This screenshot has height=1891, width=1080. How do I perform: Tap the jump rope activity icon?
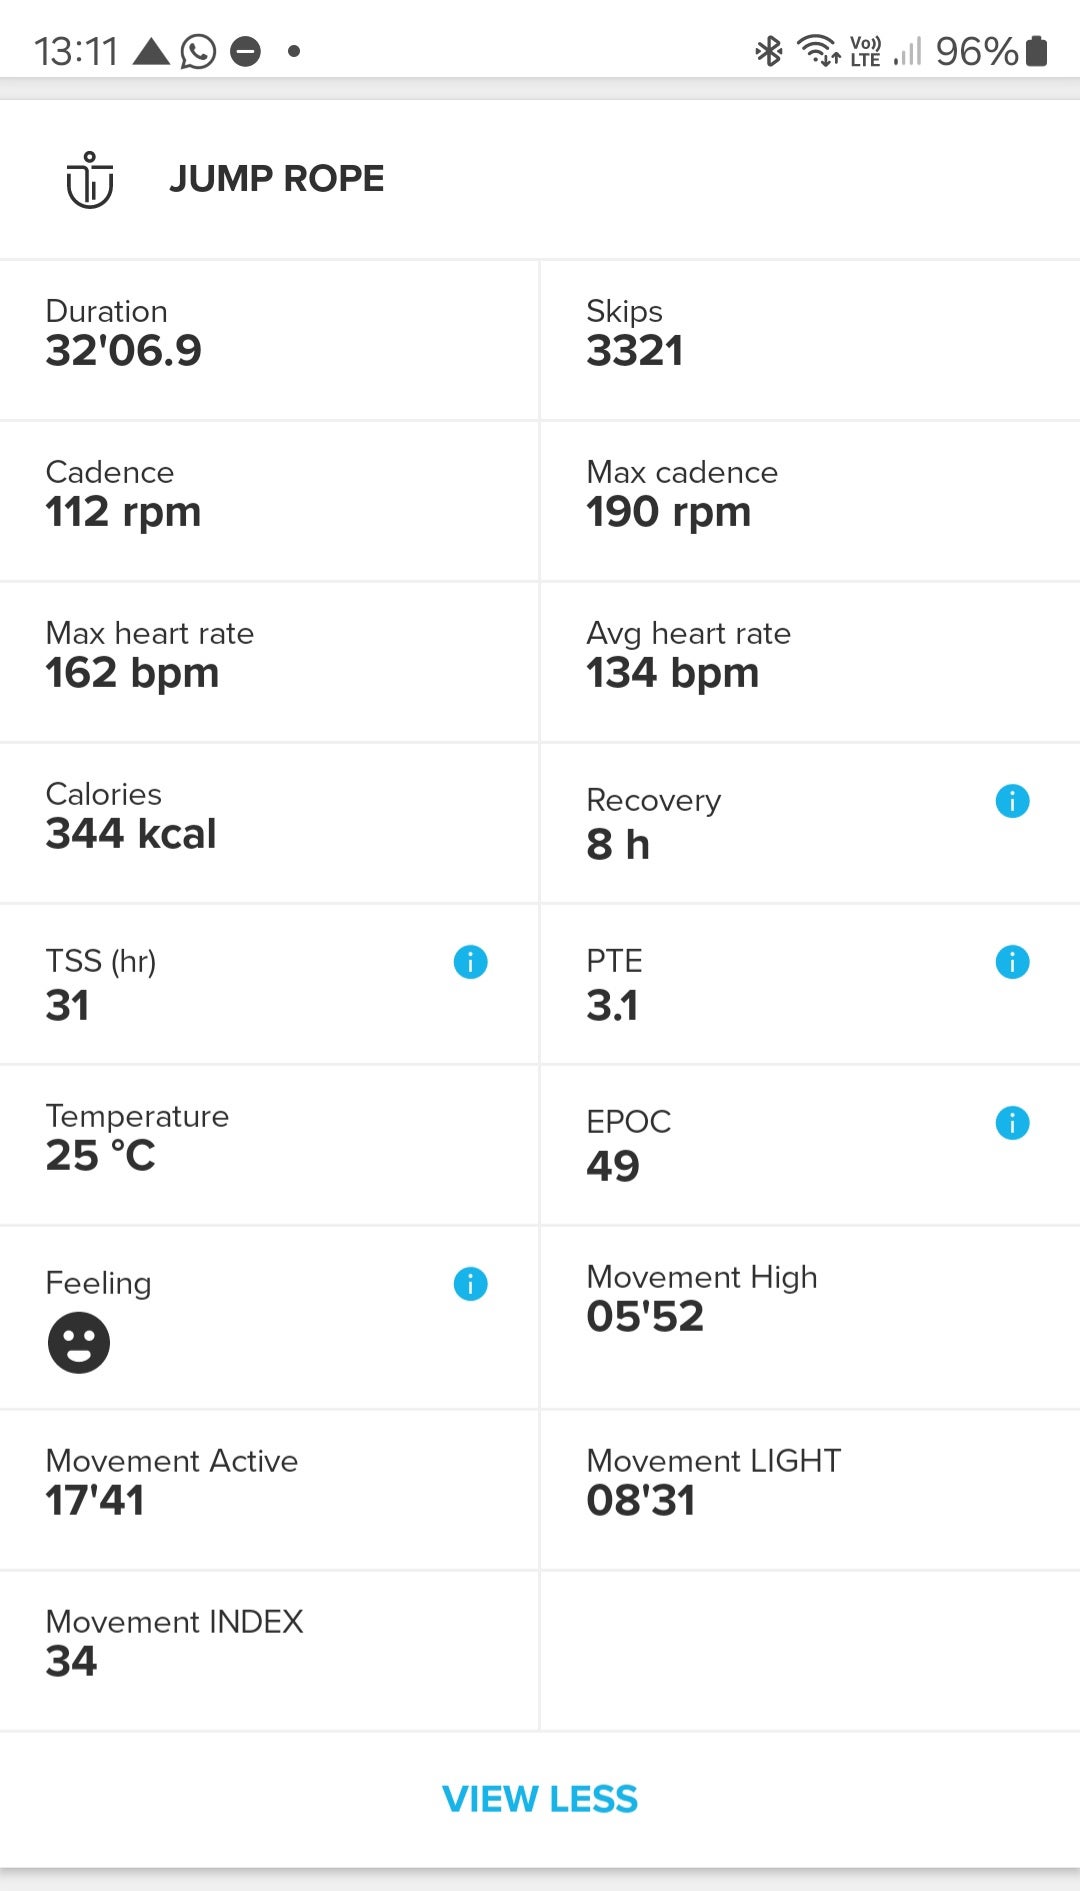(90, 180)
